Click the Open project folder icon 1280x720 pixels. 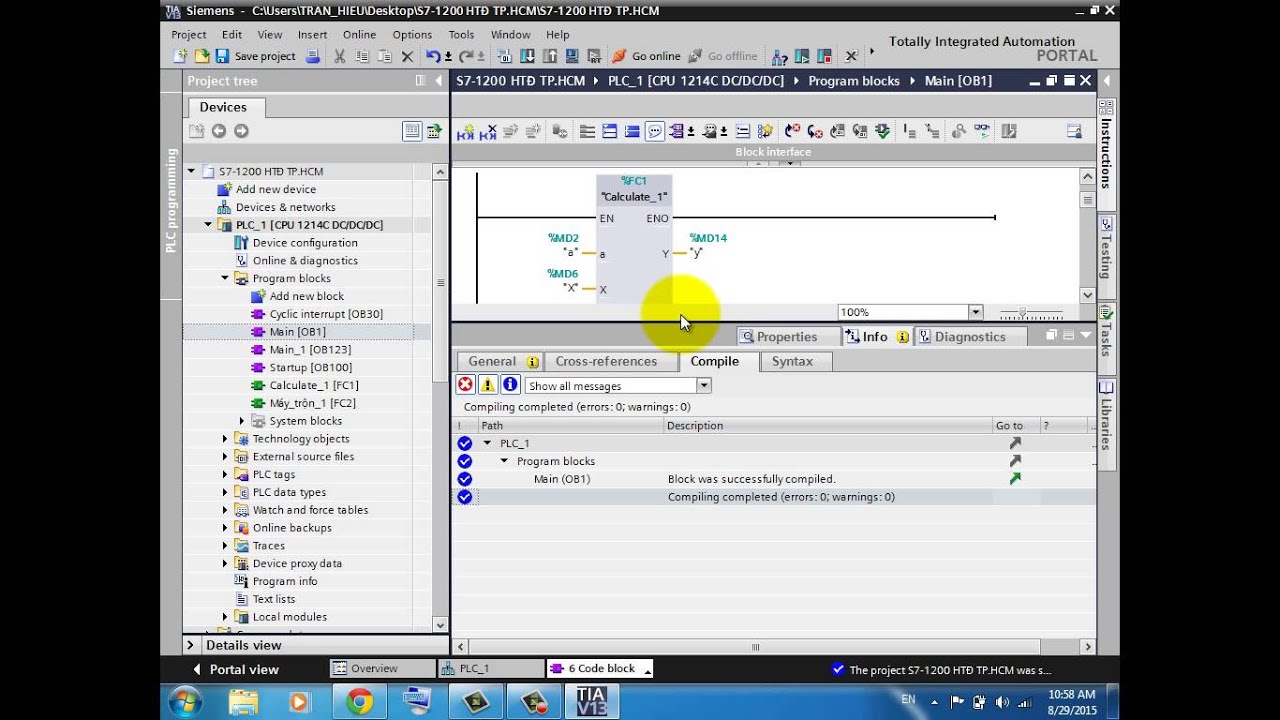[x=201, y=56]
